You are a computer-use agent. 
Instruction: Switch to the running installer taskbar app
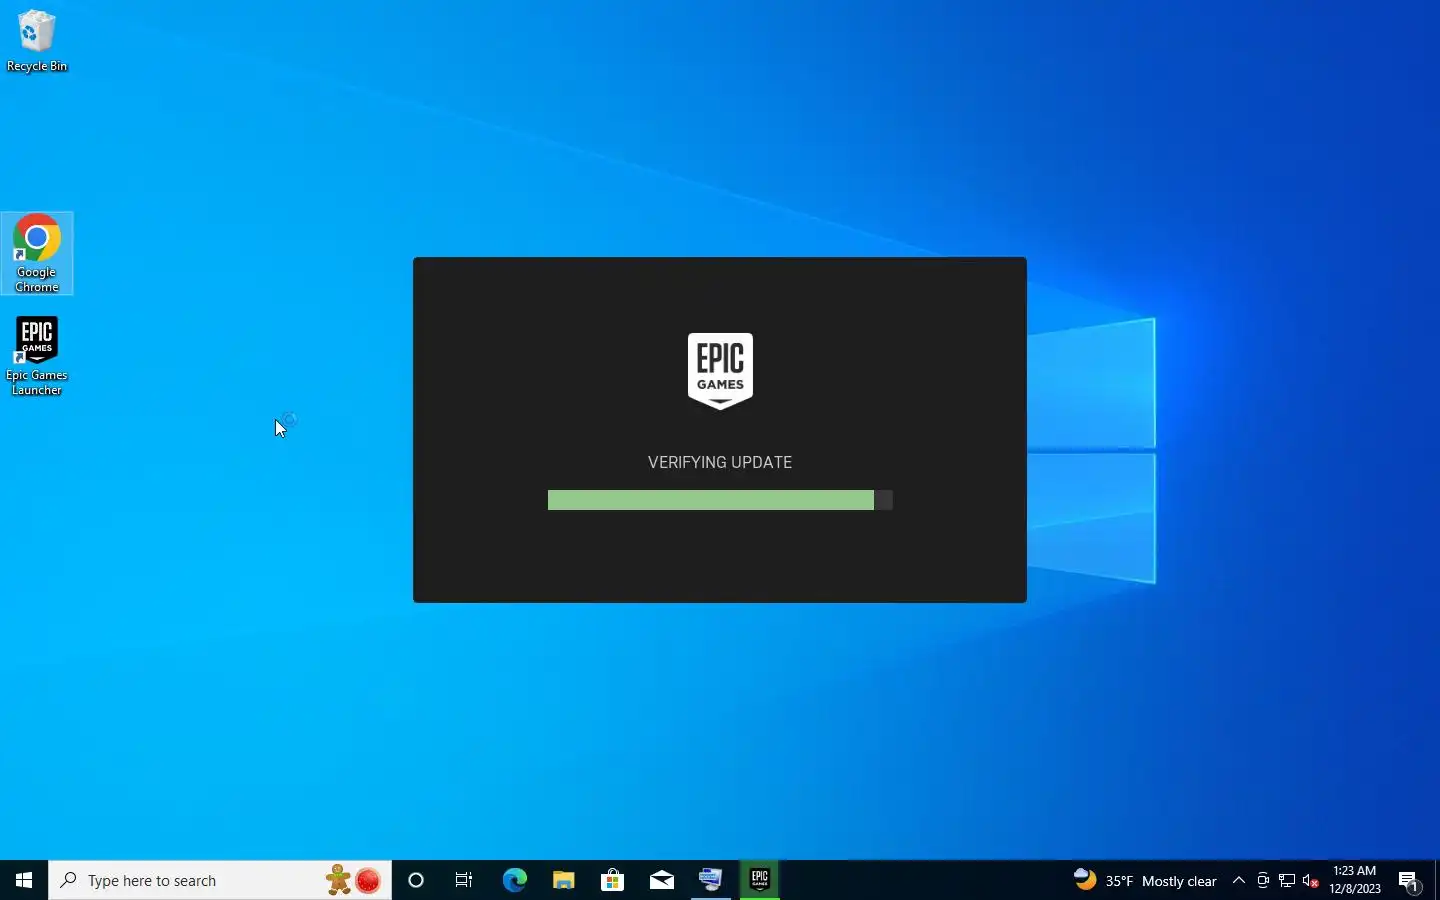(x=711, y=880)
